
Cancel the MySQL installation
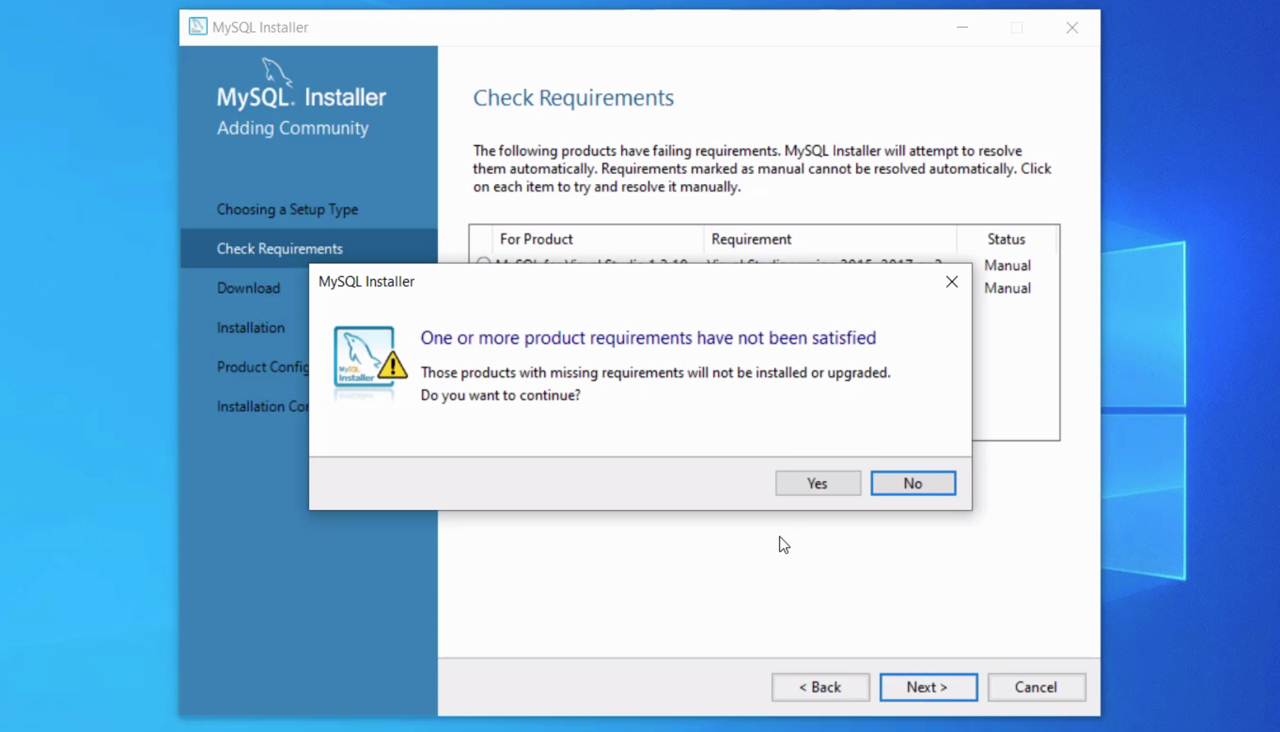tap(1035, 687)
